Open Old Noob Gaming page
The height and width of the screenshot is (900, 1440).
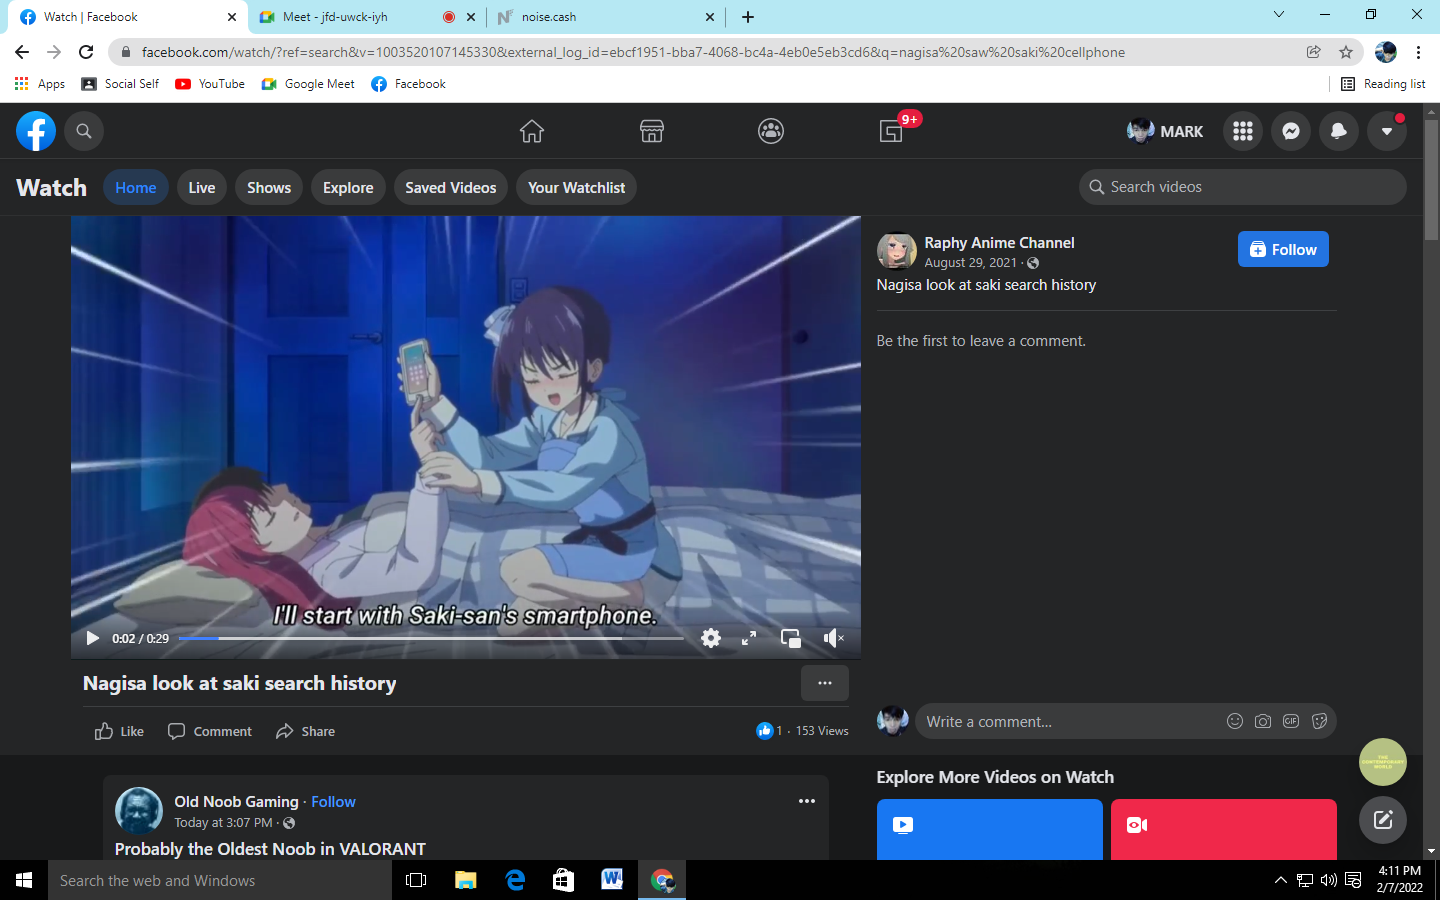click(236, 802)
